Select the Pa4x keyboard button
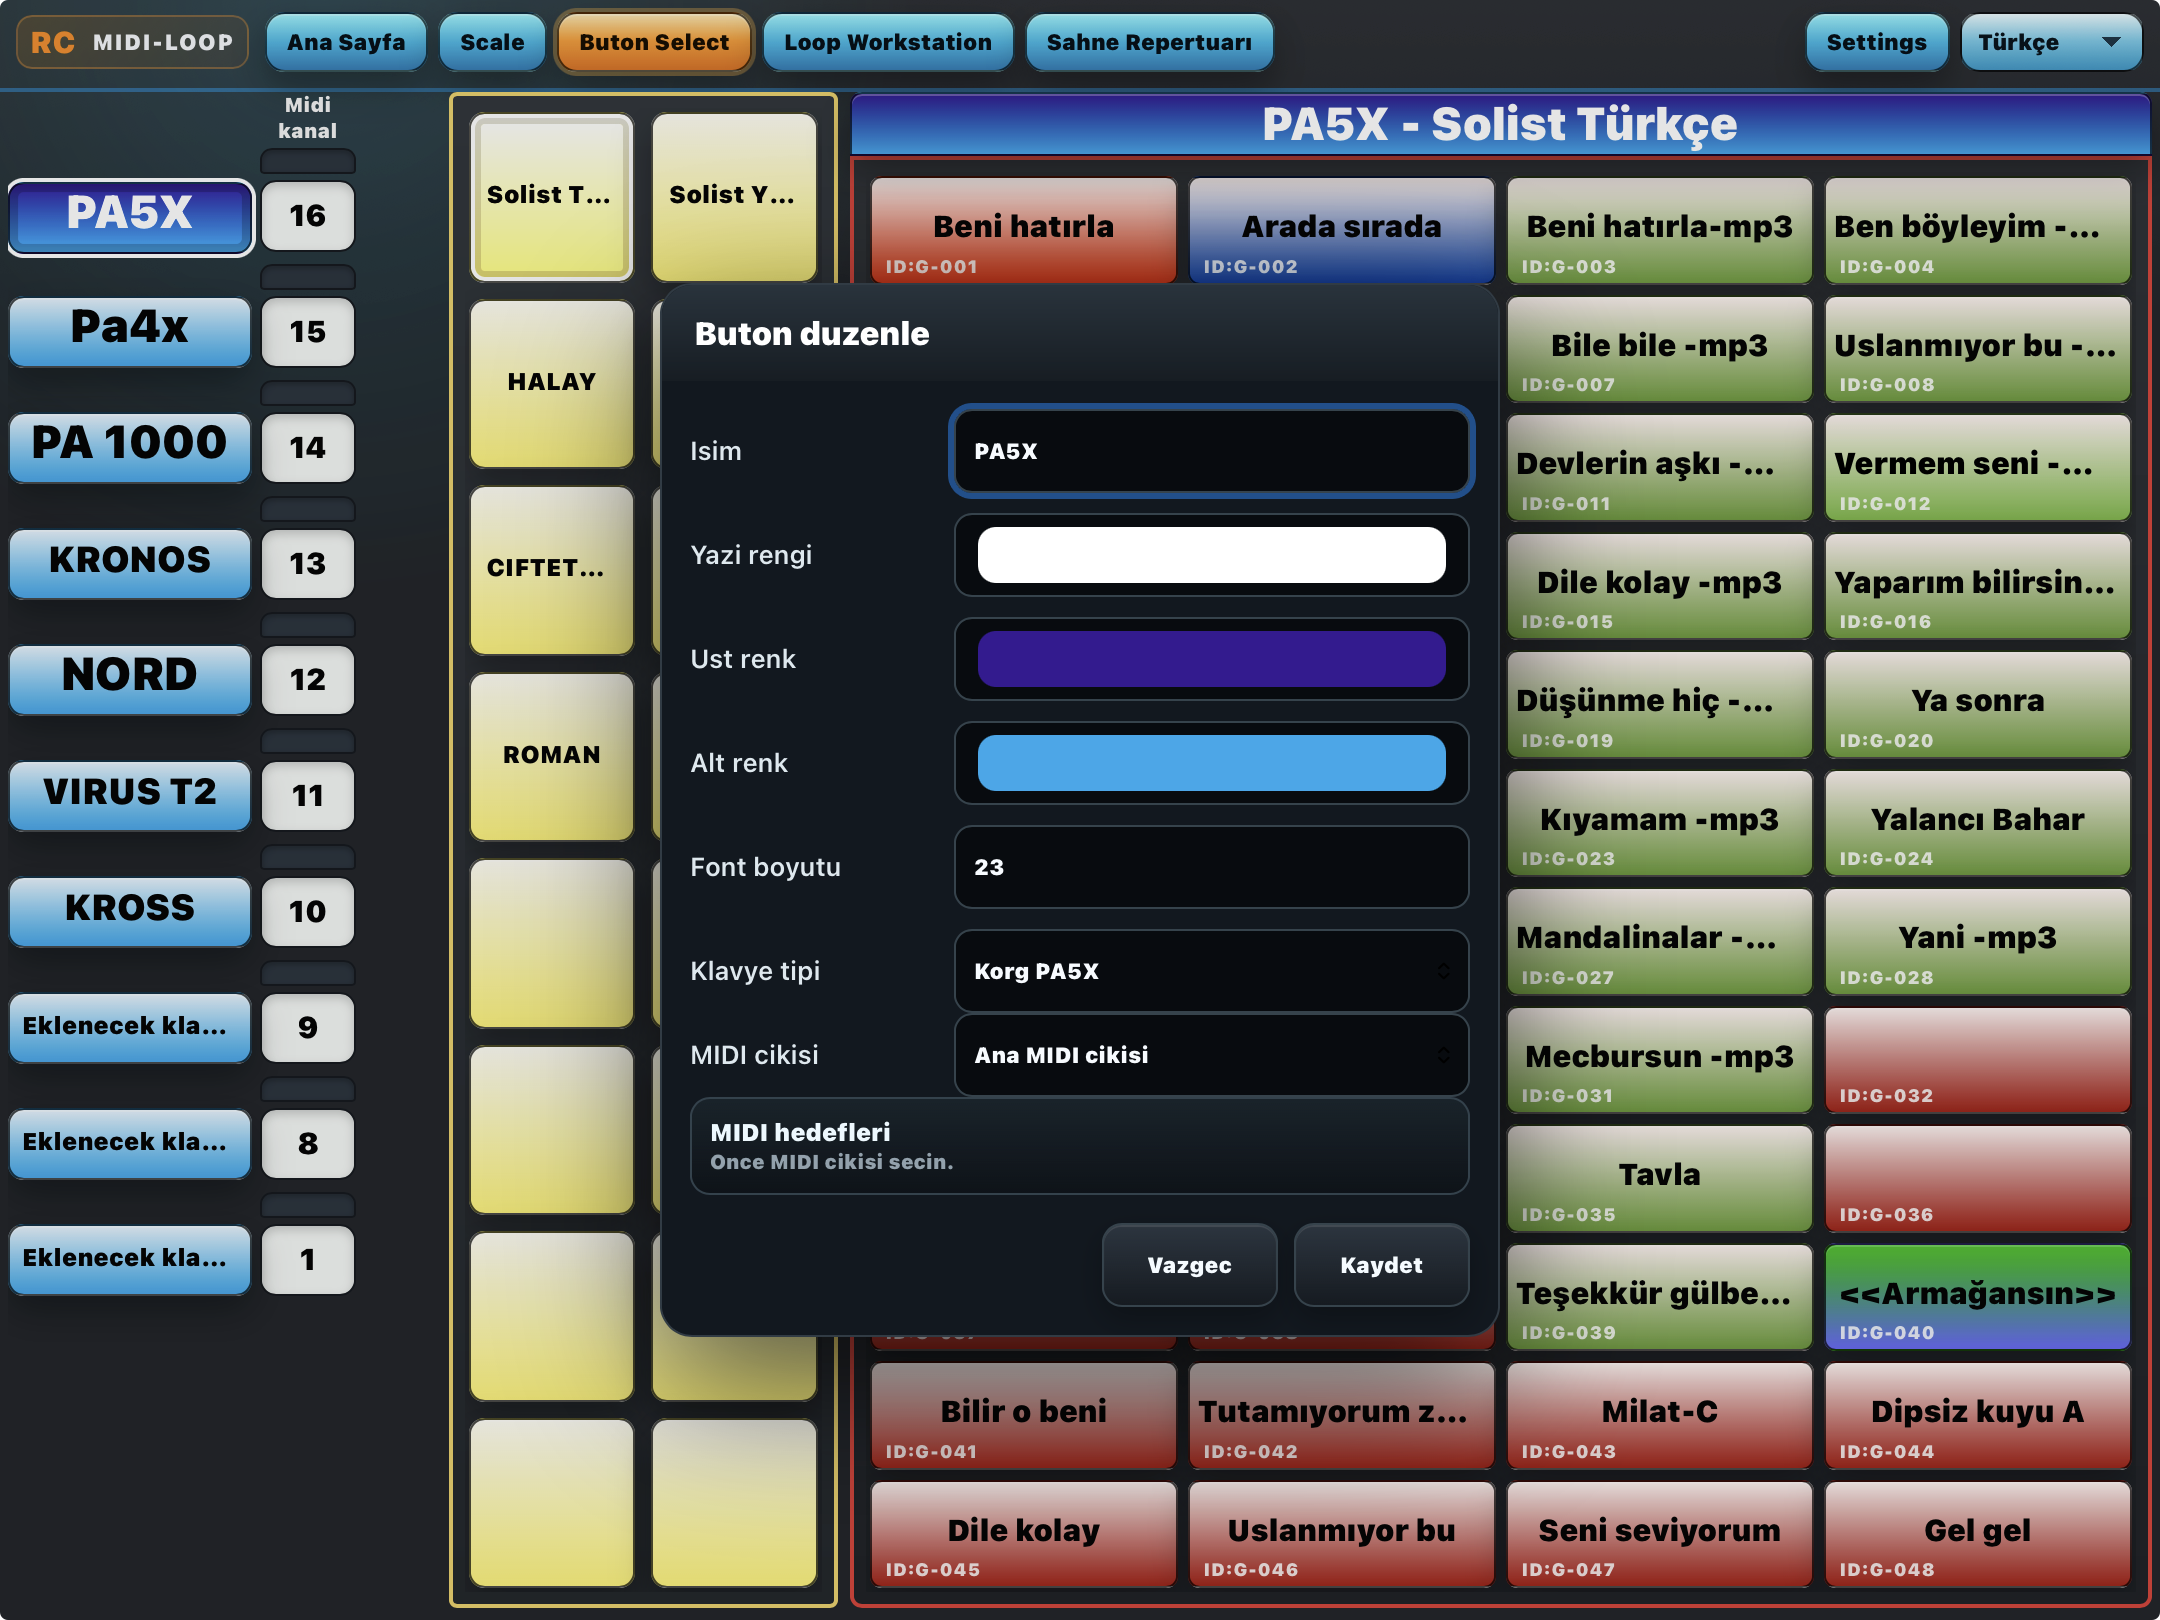Viewport: 2160px width, 1620px height. (x=130, y=331)
